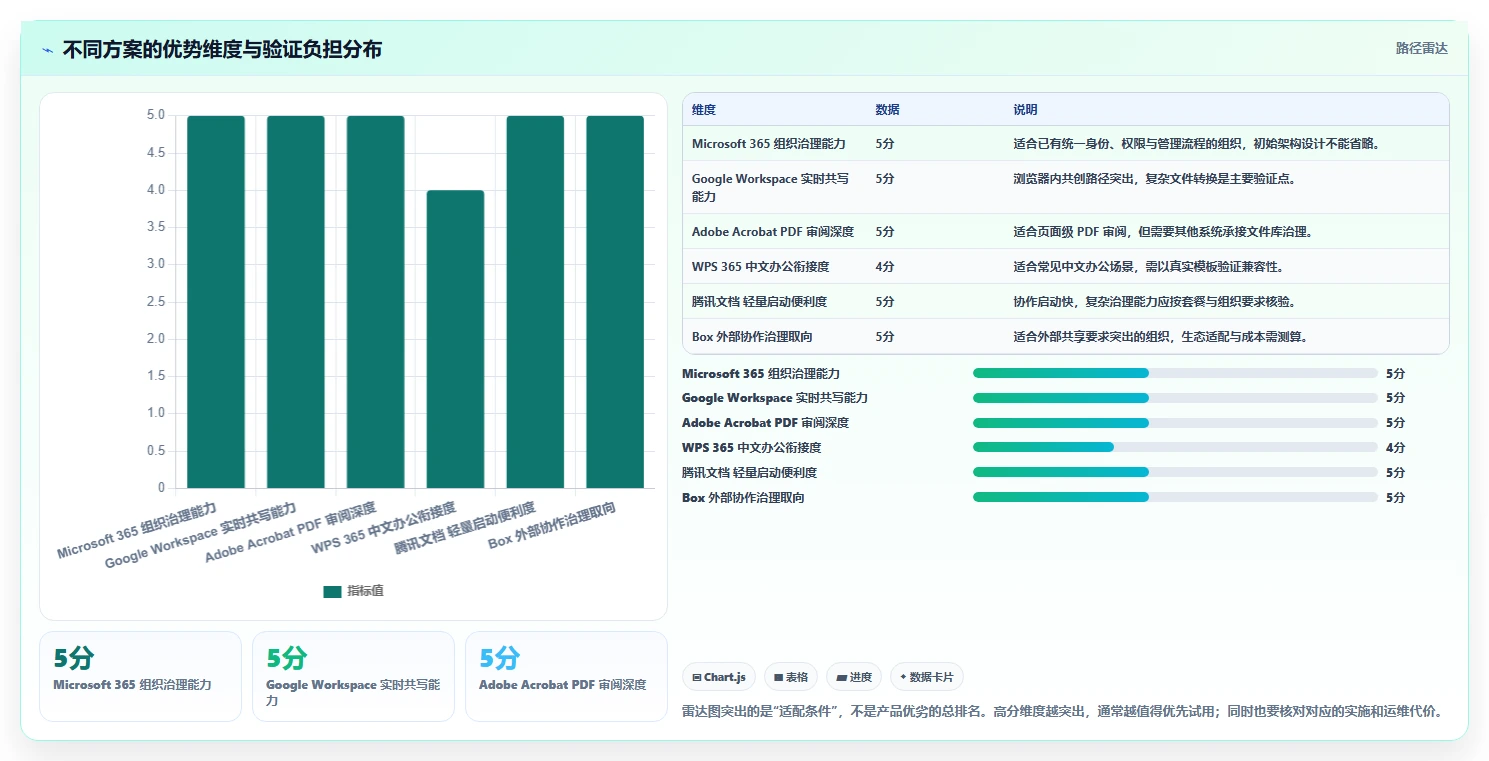The height and width of the screenshot is (761, 1489).
Task: Select the Google Workspace 实时共写能力 chart bar
Action: tap(296, 302)
